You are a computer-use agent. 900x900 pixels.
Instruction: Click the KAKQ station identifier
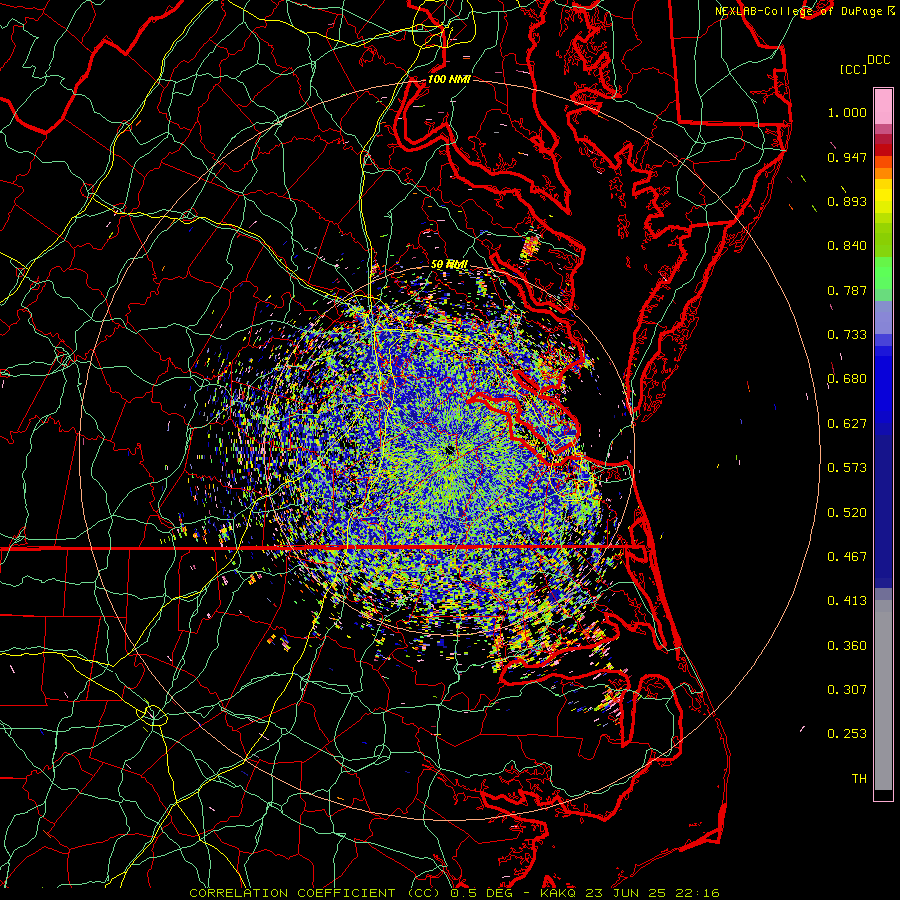pyautogui.click(x=560, y=893)
